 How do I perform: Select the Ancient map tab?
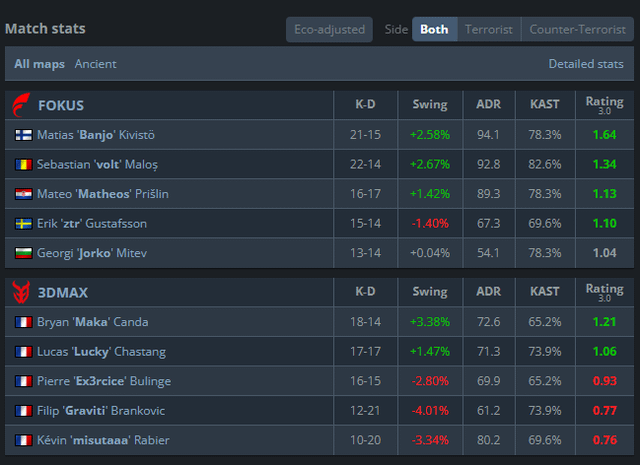(95, 64)
